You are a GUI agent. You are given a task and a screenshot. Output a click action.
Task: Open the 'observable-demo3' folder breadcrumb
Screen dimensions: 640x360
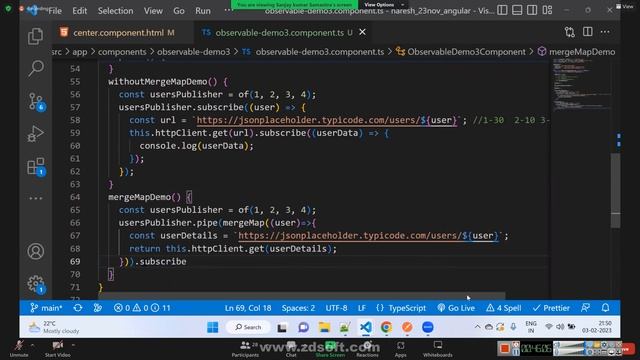[193, 52]
